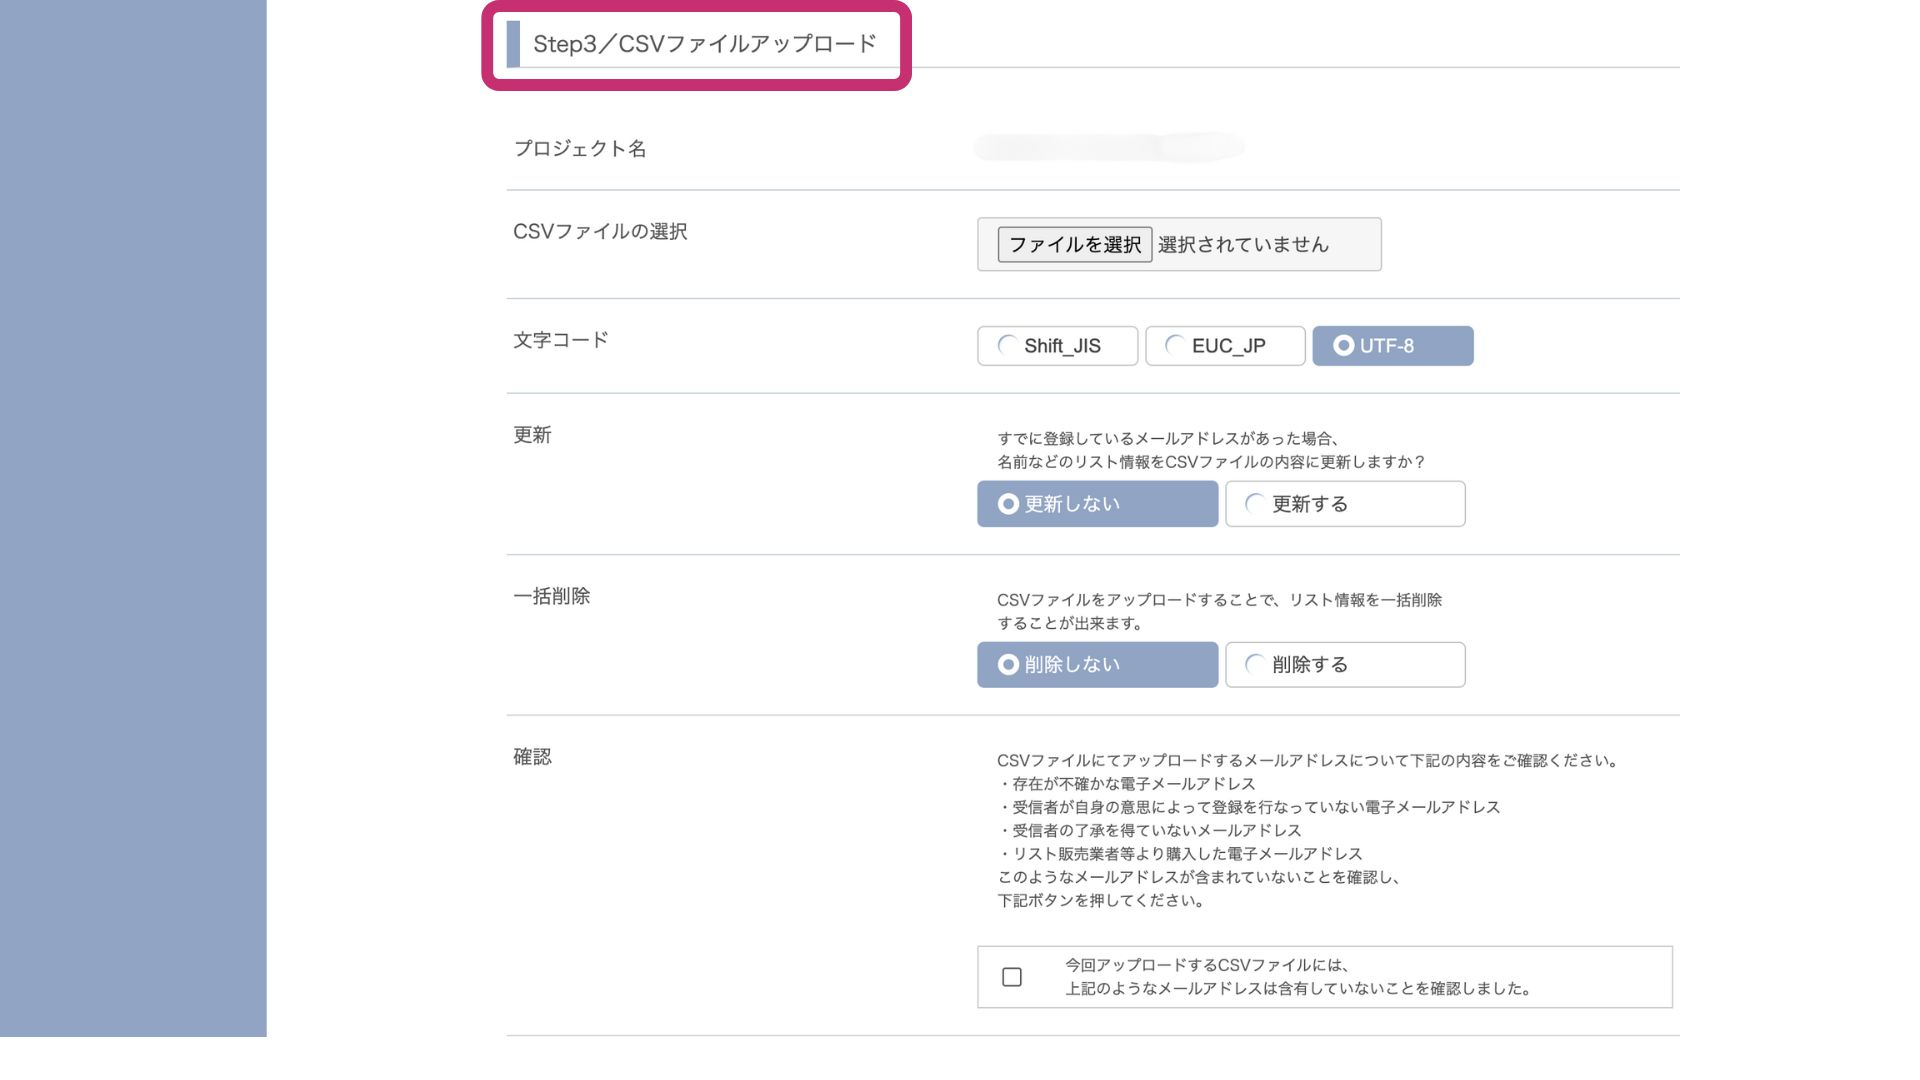Select the EUC_JP character encoding
Image resolution: width=1920 pixels, height=1080 pixels.
tap(1225, 346)
